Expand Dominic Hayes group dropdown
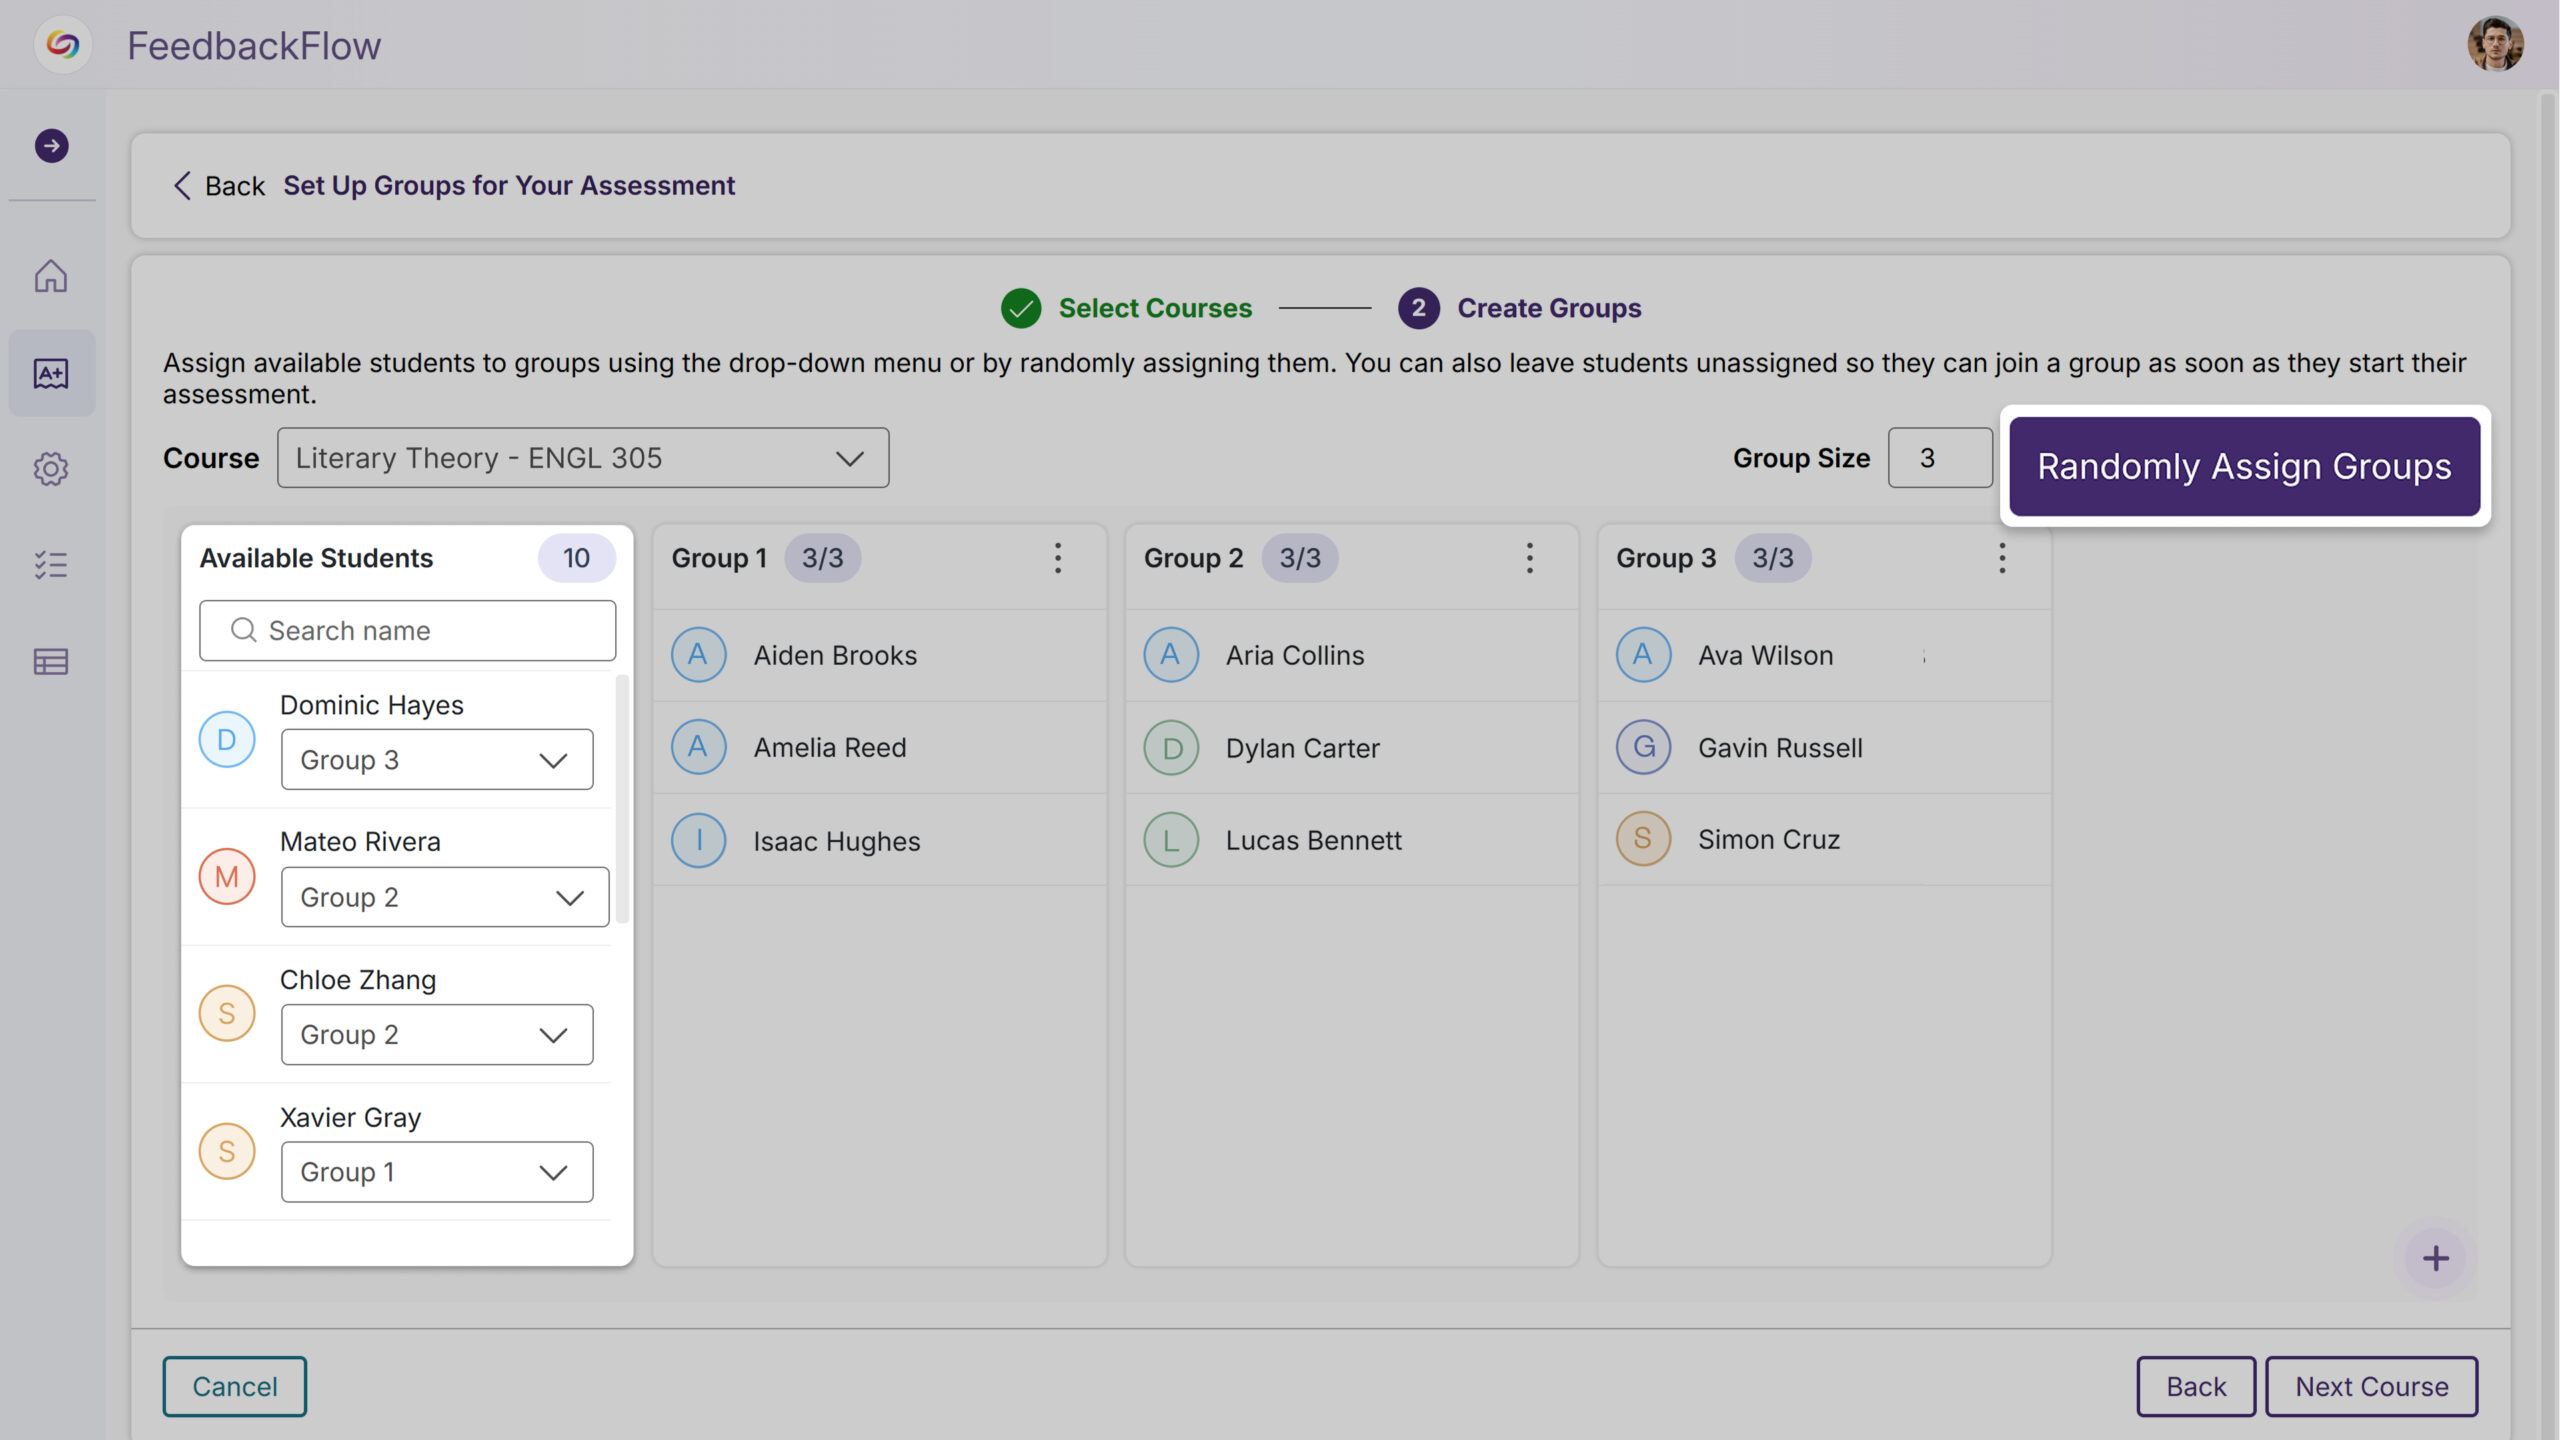Screen dimensions: 2560x1440 click(437, 760)
